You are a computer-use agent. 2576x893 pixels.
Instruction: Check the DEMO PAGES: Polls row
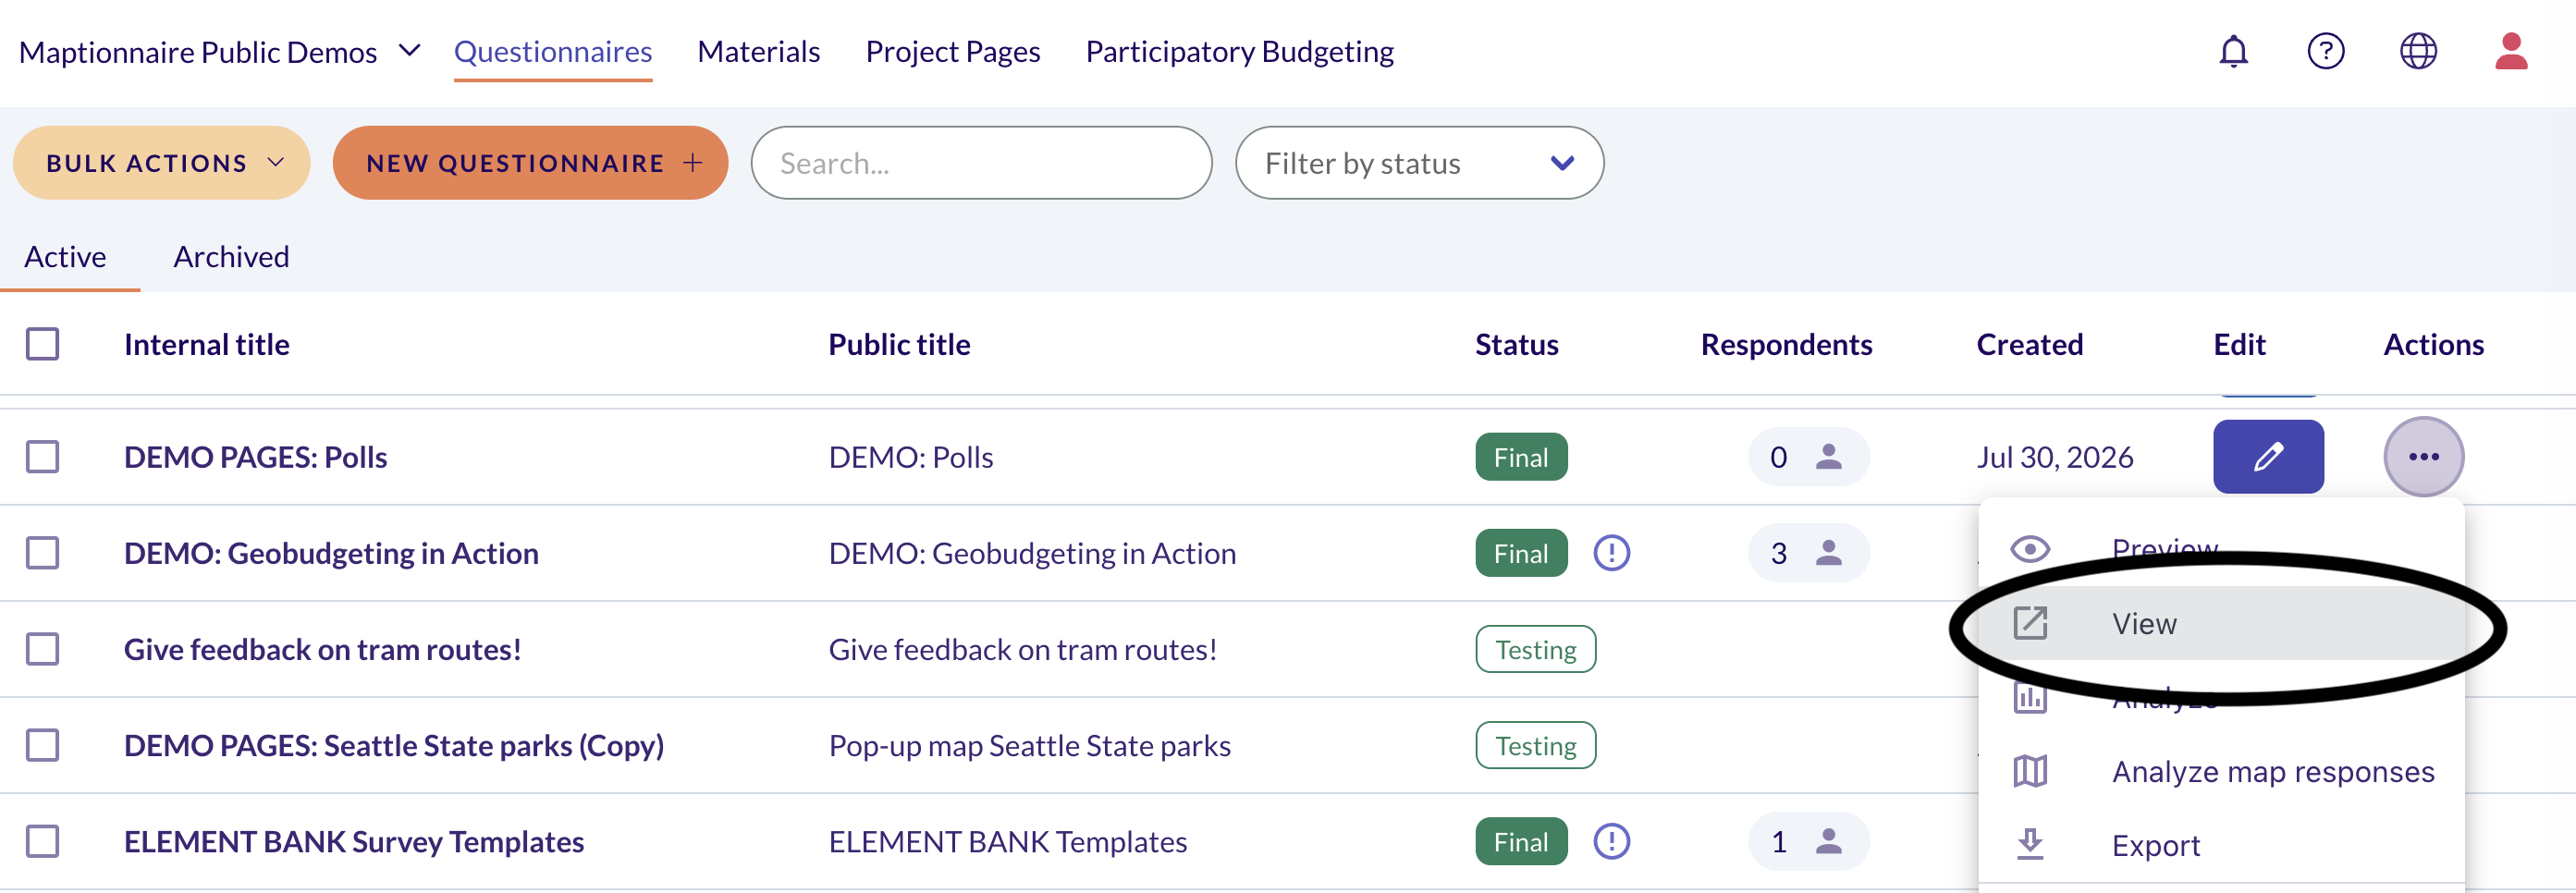[x=42, y=457]
